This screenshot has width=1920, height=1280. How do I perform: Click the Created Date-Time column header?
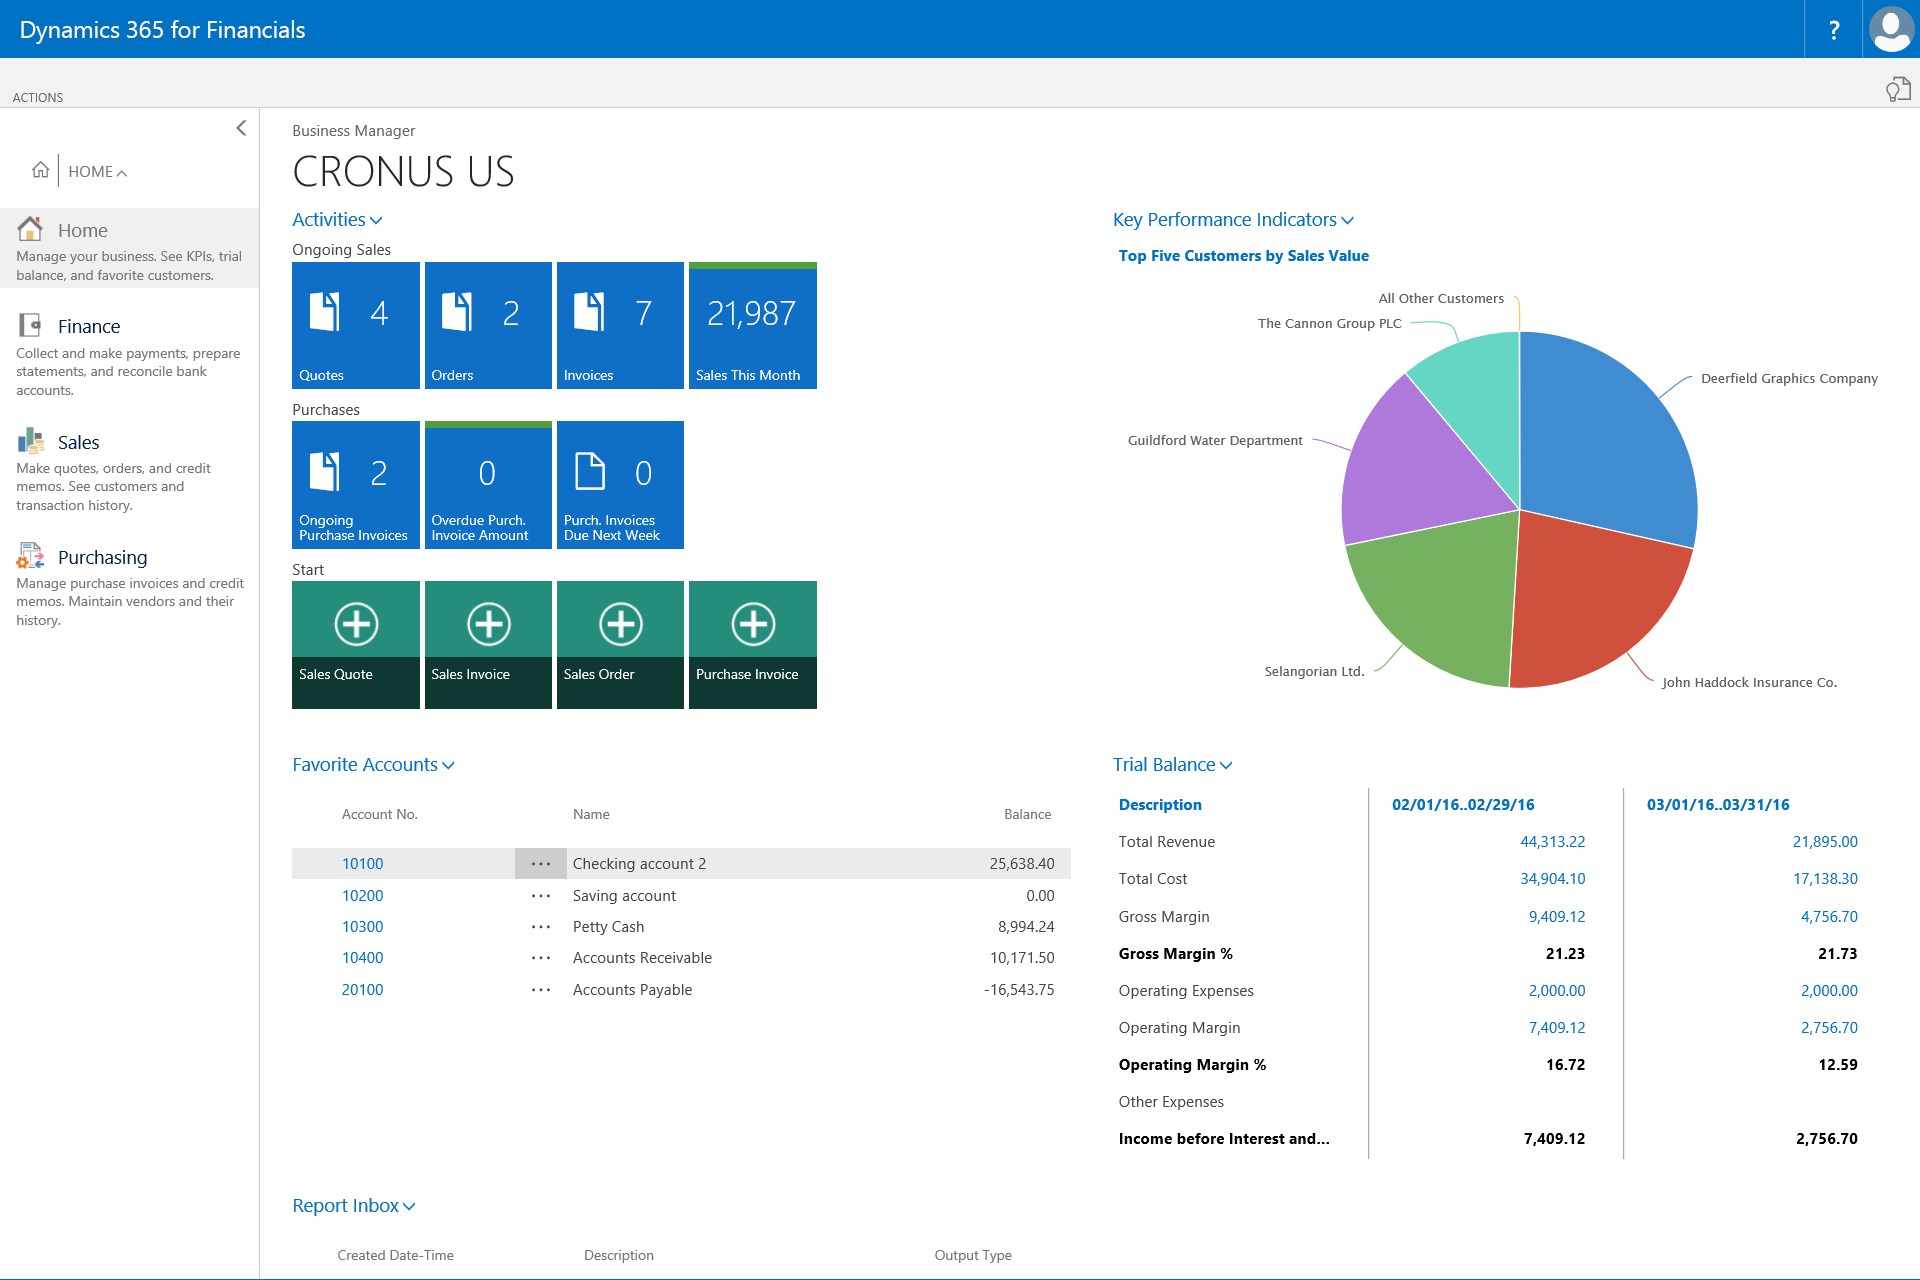point(395,1255)
